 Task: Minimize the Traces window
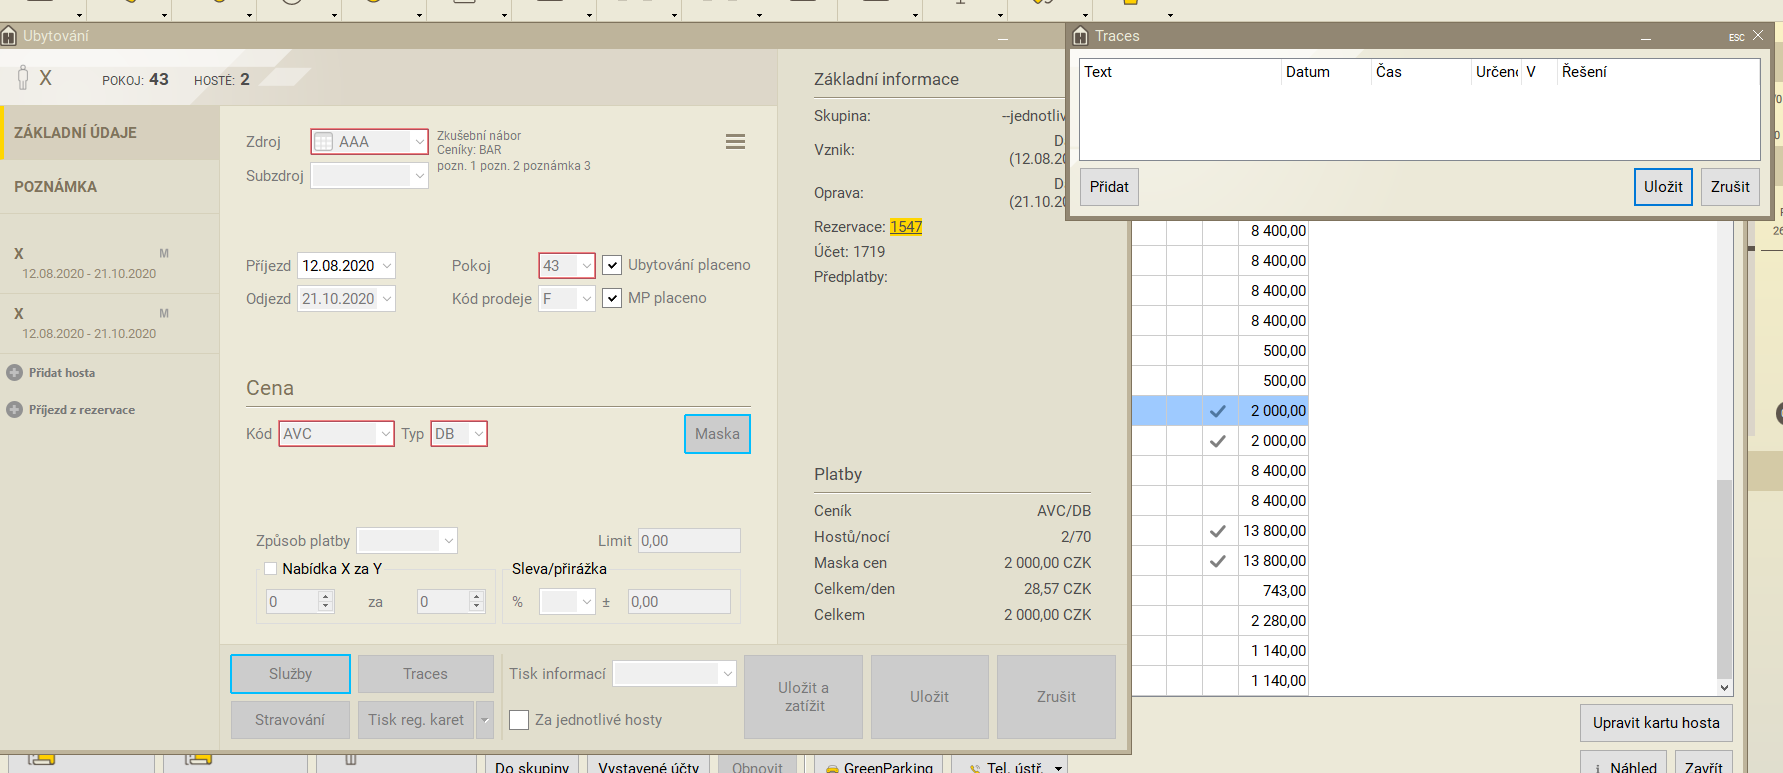click(x=1645, y=37)
